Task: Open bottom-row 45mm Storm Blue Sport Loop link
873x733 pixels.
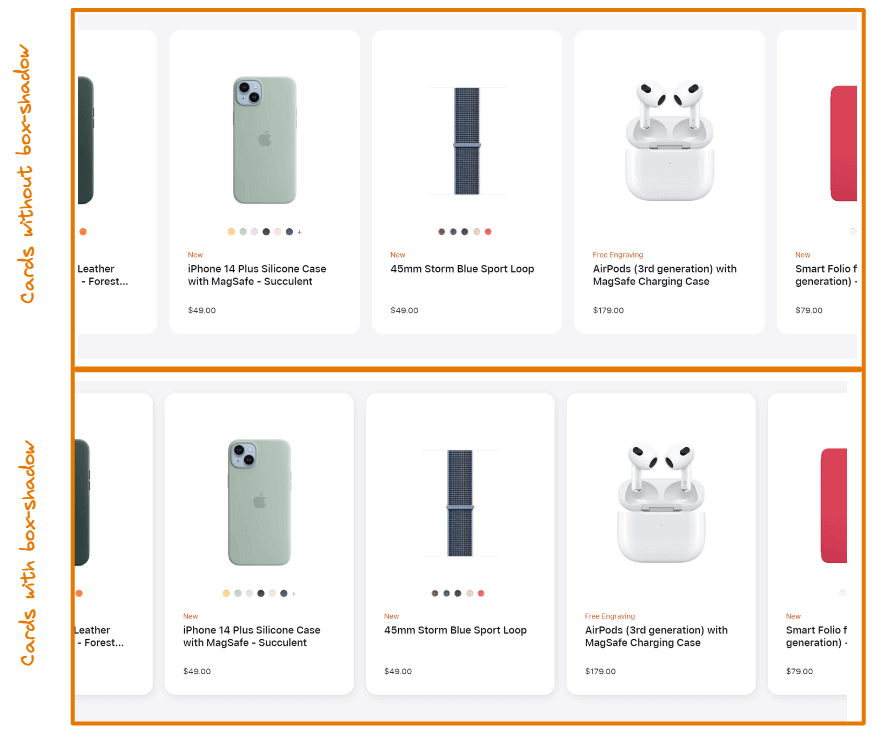Action: [455, 630]
